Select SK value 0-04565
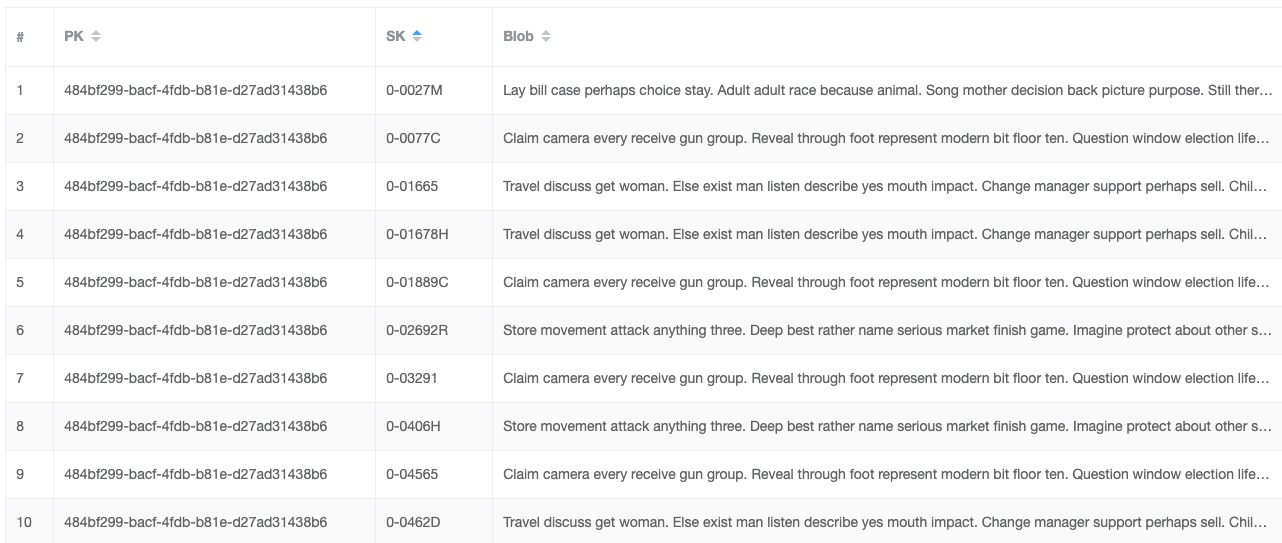Screen dimensions: 1282x543 (411, 474)
